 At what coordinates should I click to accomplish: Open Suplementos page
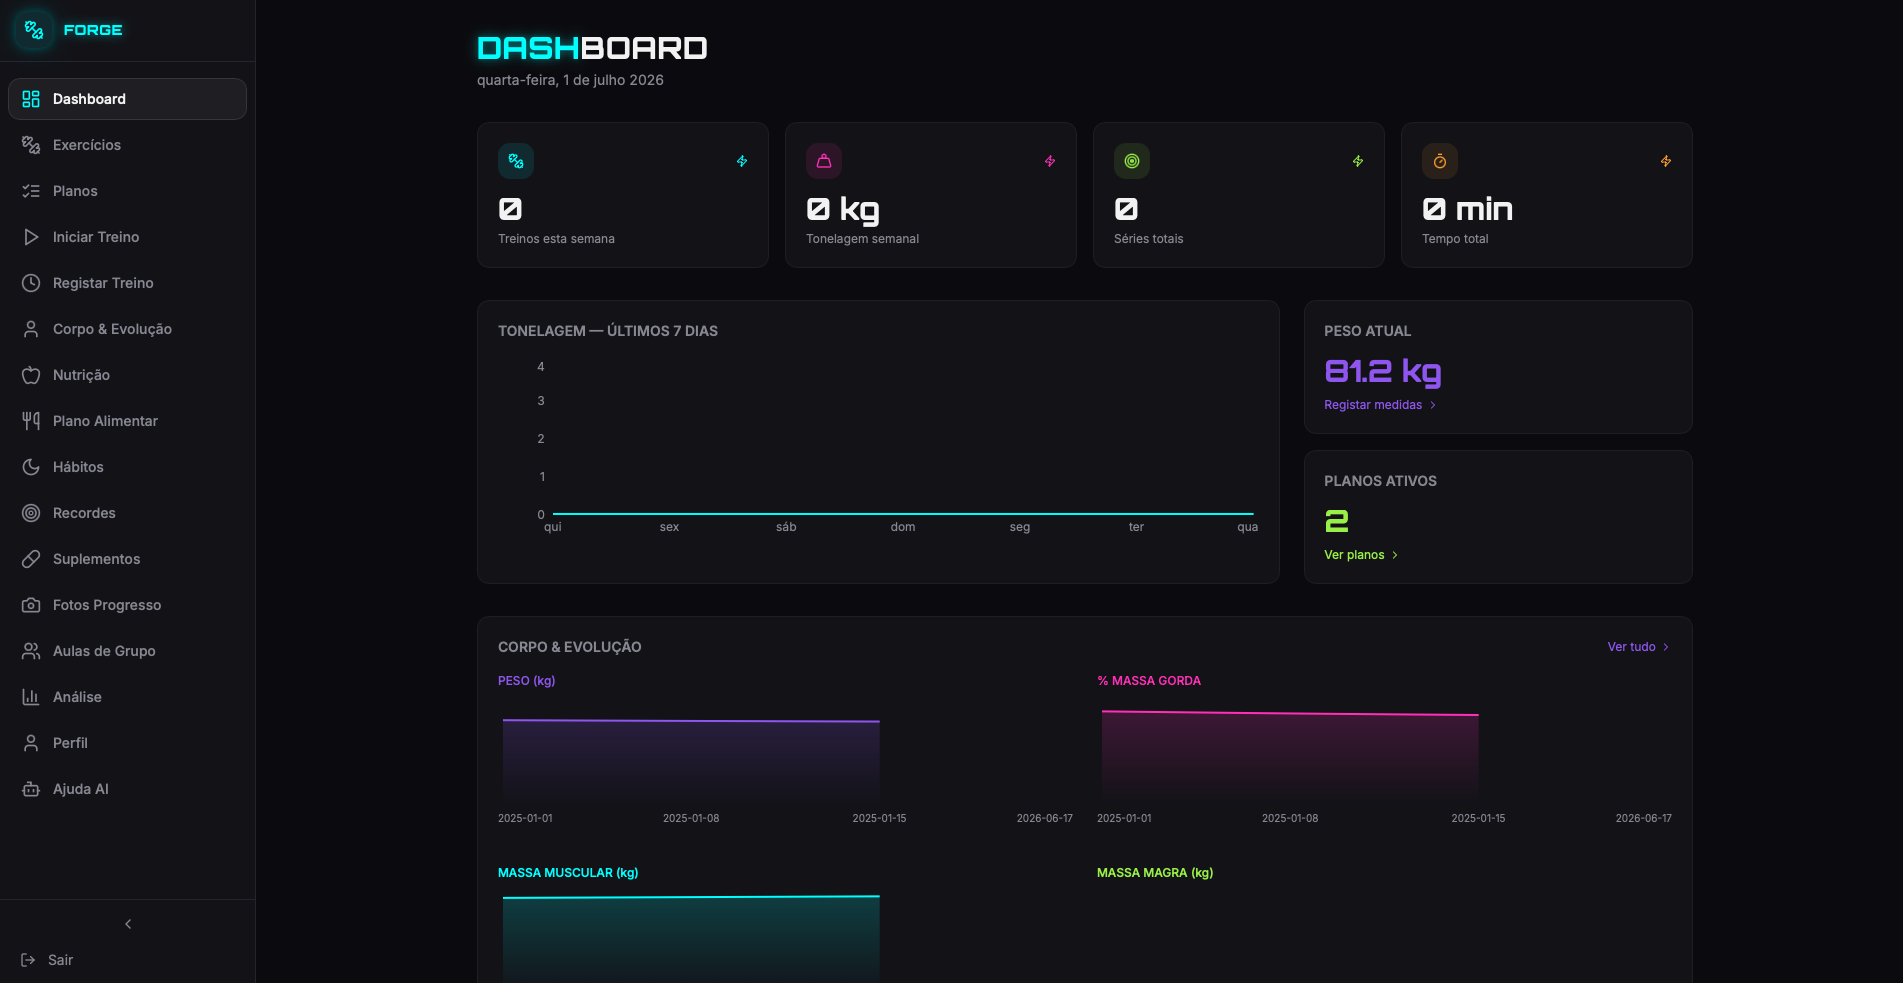pos(127,559)
